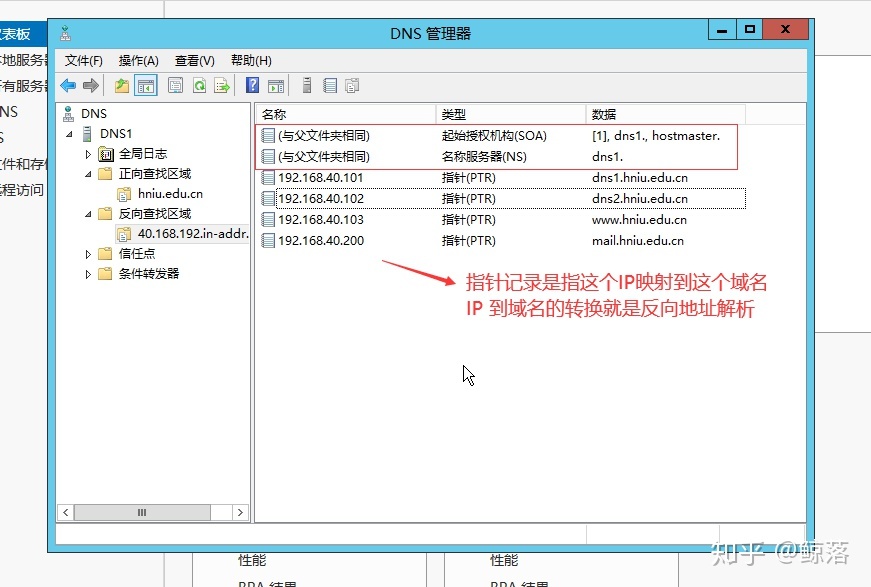Select the hniu.edu.cn forward zone

pos(171,194)
